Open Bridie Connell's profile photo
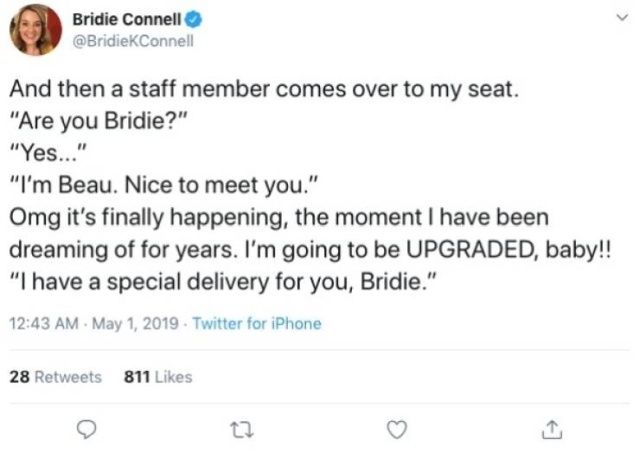Image resolution: width=640 pixels, height=453 pixels. point(36,29)
